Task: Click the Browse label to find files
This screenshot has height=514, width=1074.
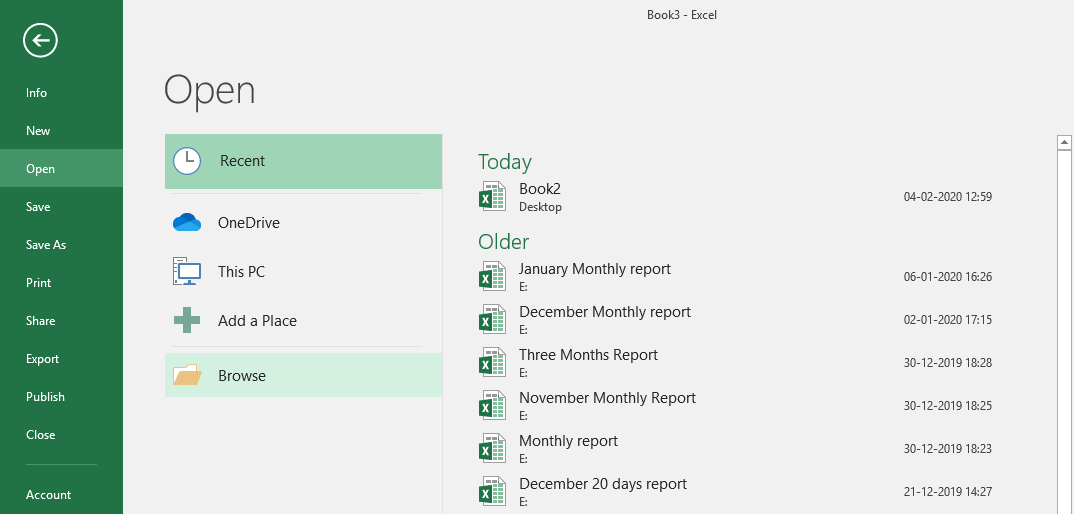Action: point(242,376)
